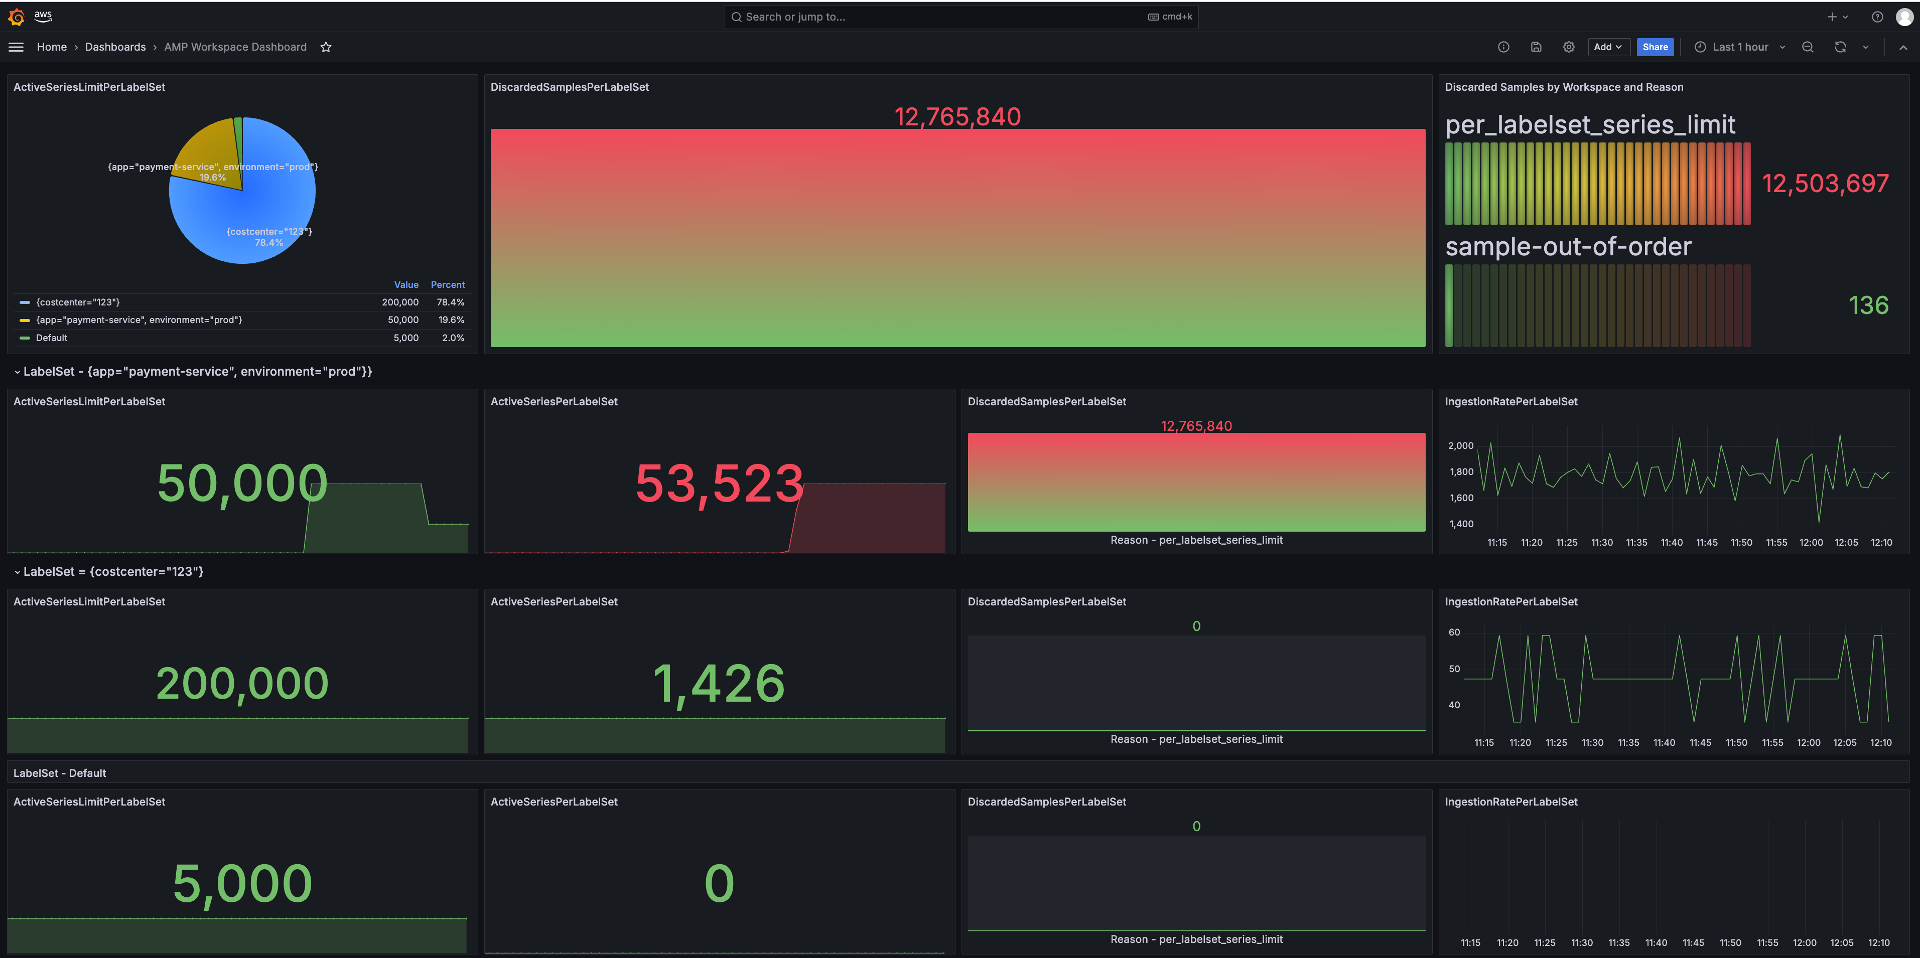View dashboard info via the info icon
1920x958 pixels.
click(1503, 47)
